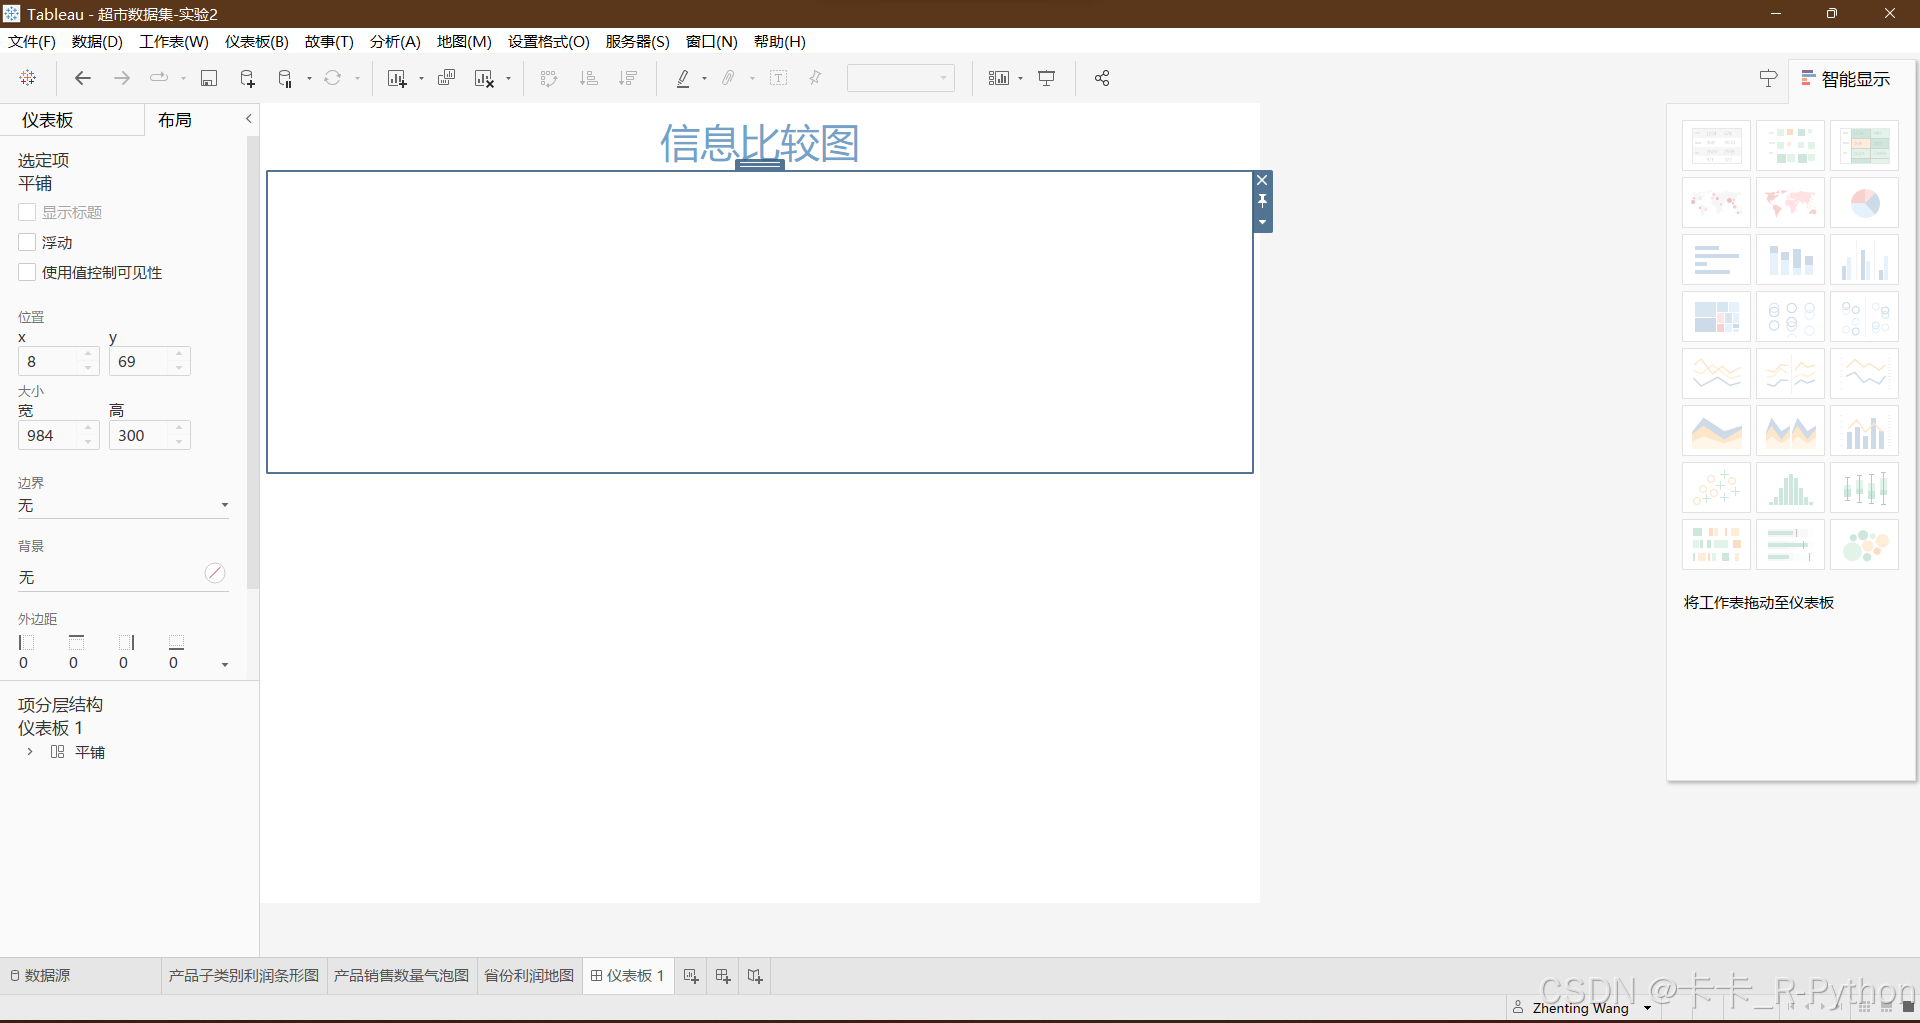Click the Group members paperclip icon
This screenshot has height=1023, width=1920.
tap(729, 78)
